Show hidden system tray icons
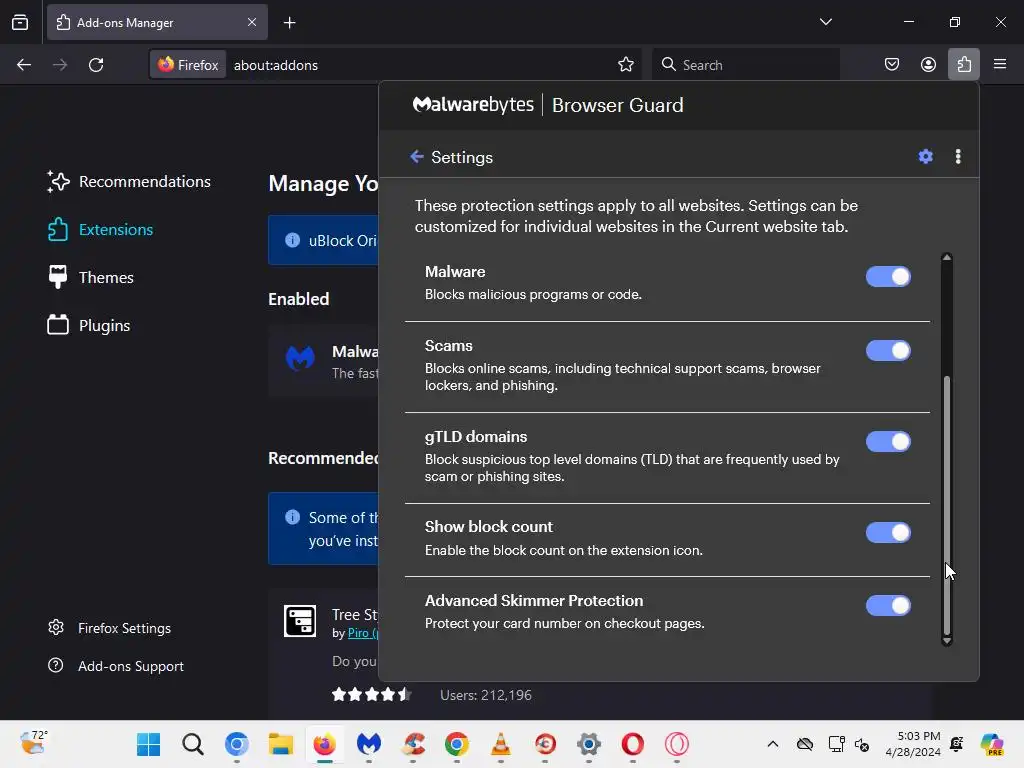Screen dimensions: 1024x768 coord(773,744)
